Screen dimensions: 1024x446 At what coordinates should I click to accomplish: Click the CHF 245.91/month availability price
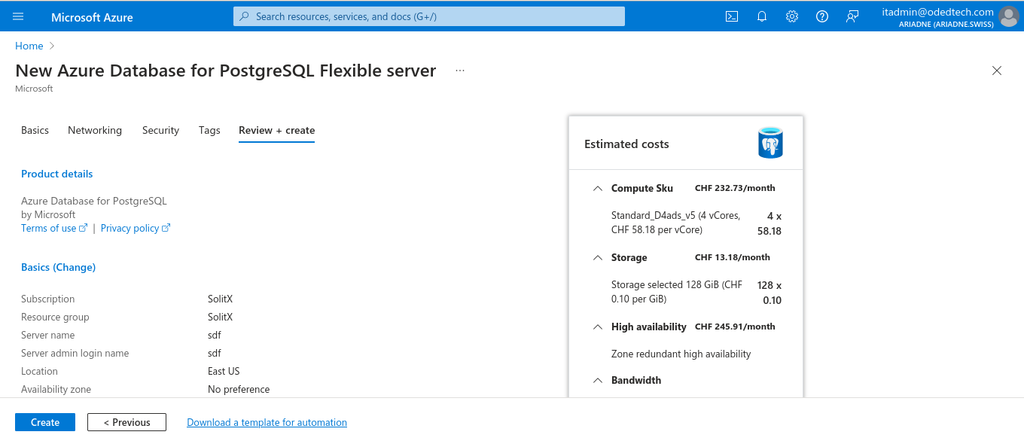point(735,327)
